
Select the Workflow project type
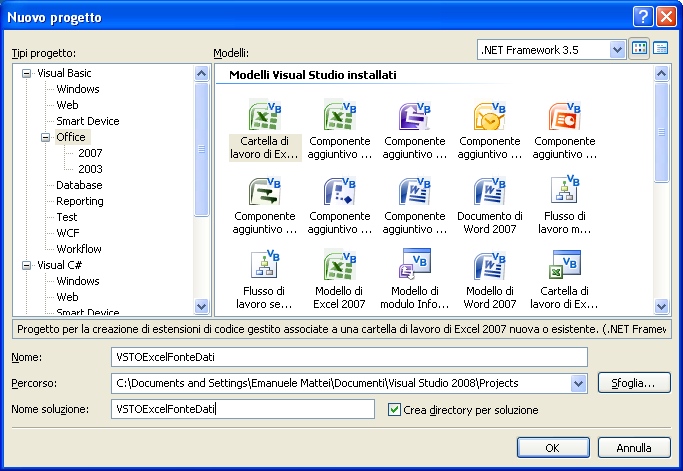point(79,249)
